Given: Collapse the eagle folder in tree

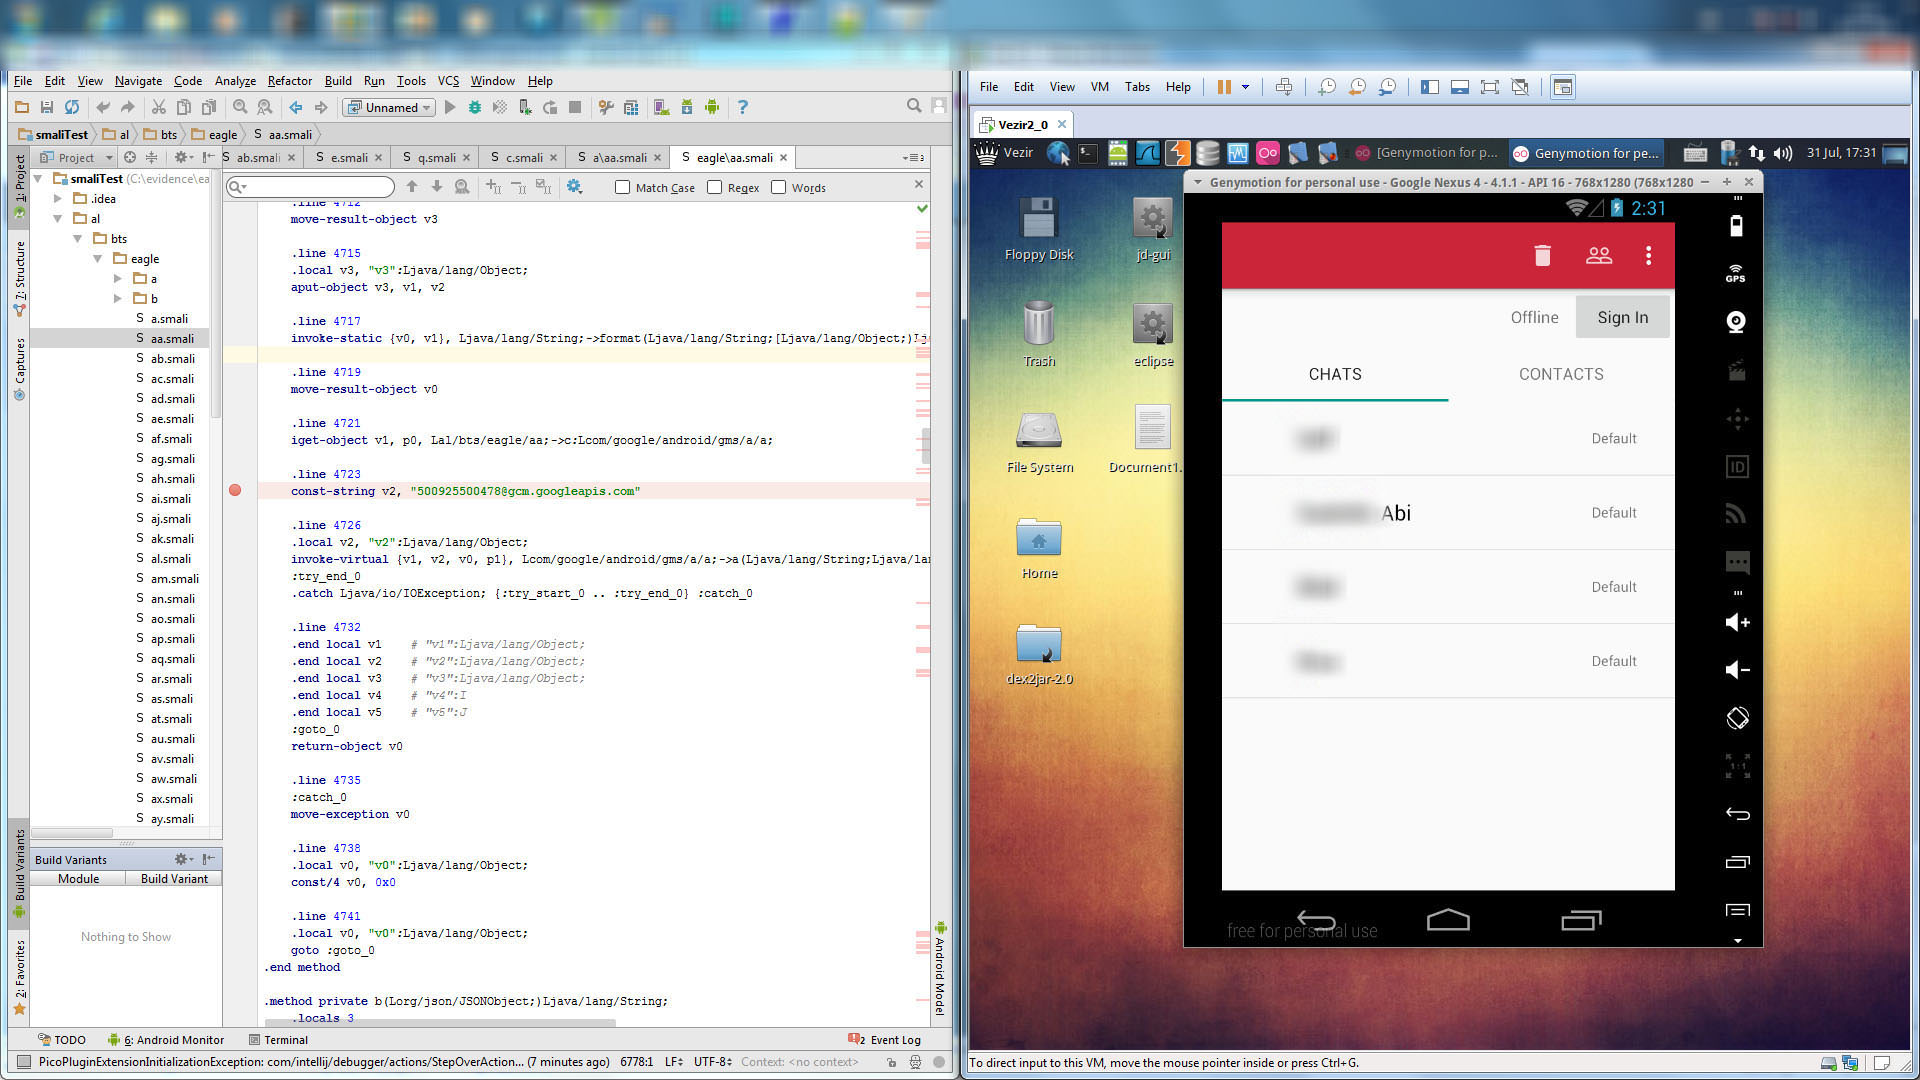Looking at the screenshot, I should click(98, 259).
